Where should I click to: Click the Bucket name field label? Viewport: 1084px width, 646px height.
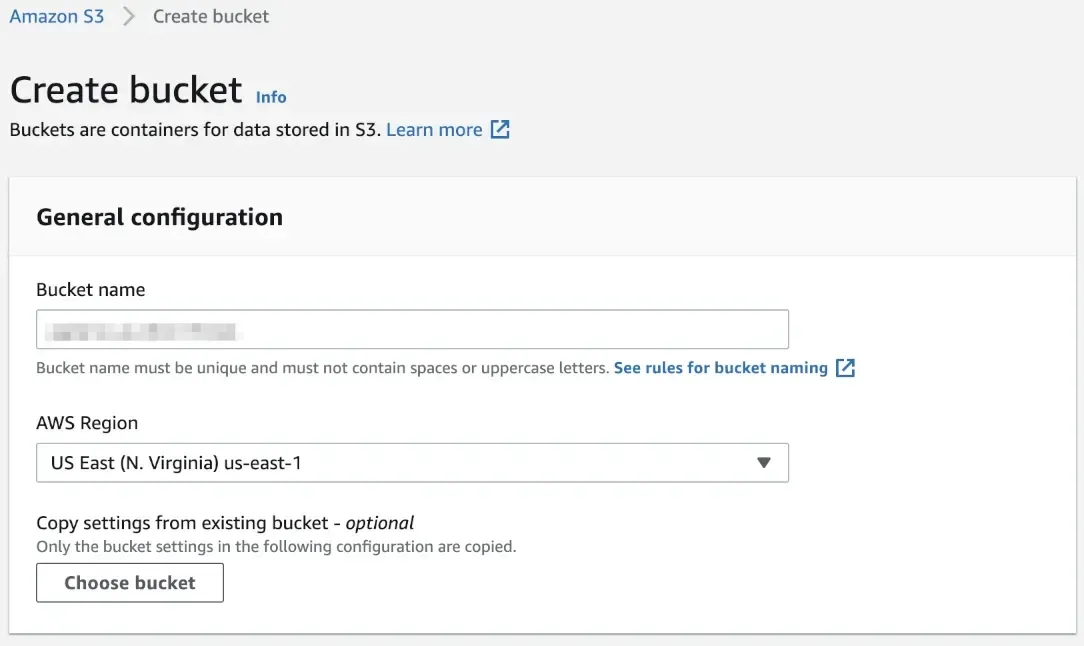coord(90,289)
